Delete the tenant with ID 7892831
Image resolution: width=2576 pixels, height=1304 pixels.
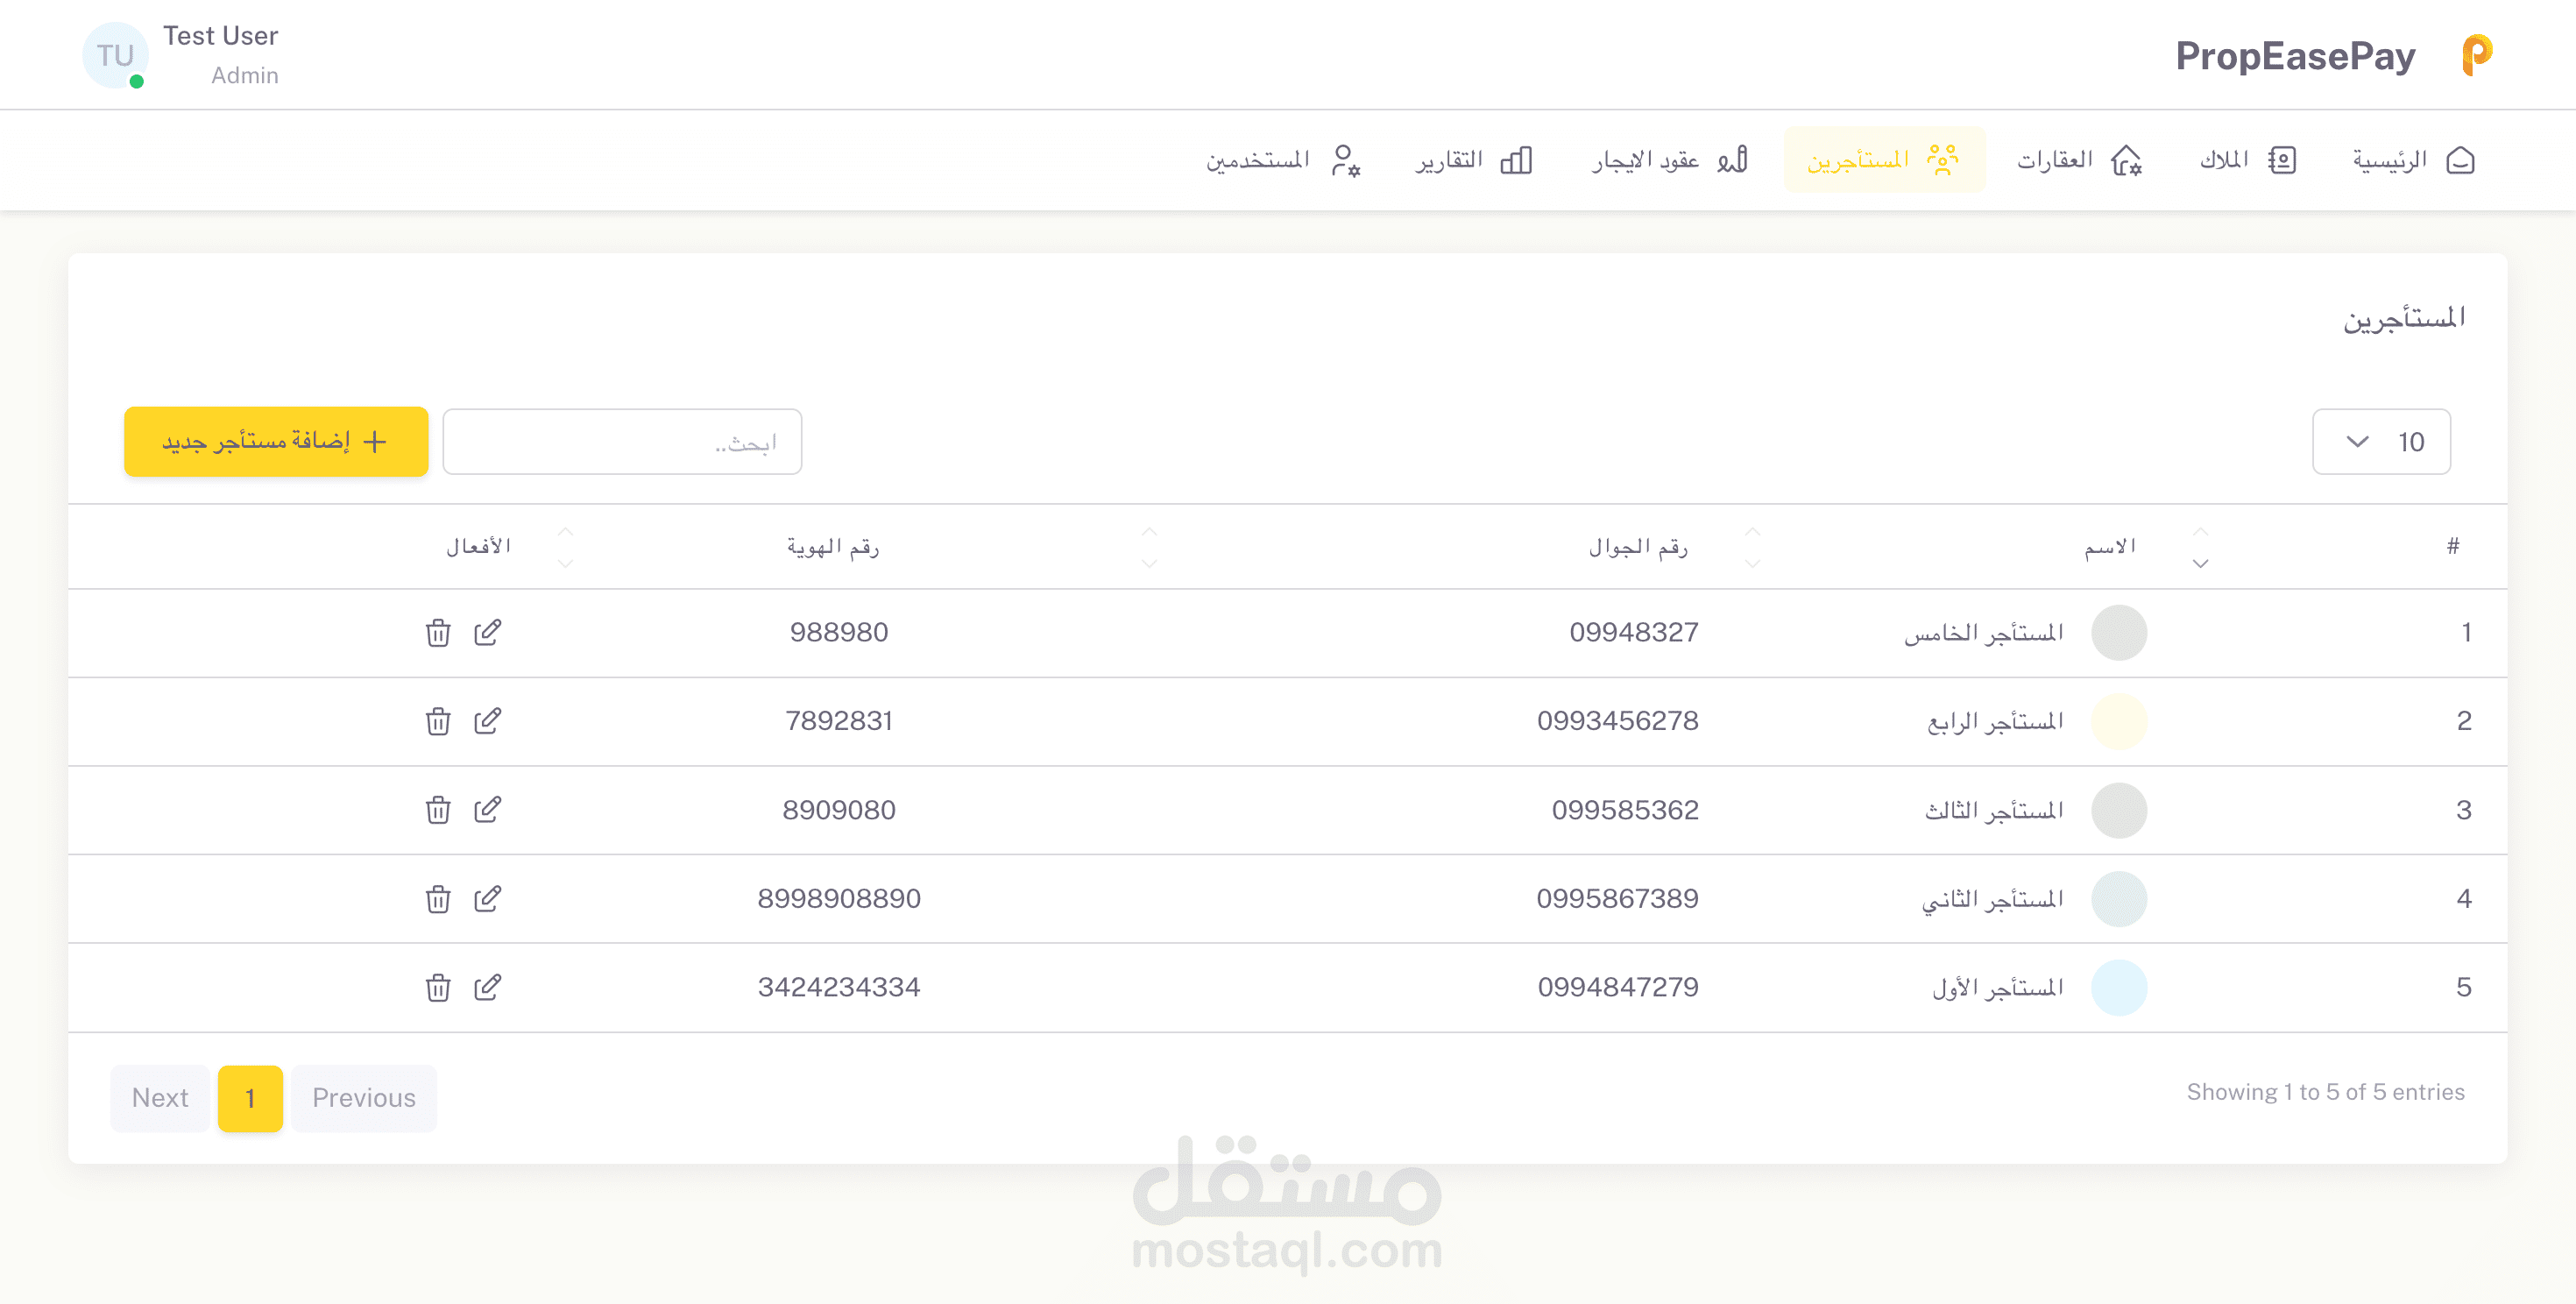437,721
